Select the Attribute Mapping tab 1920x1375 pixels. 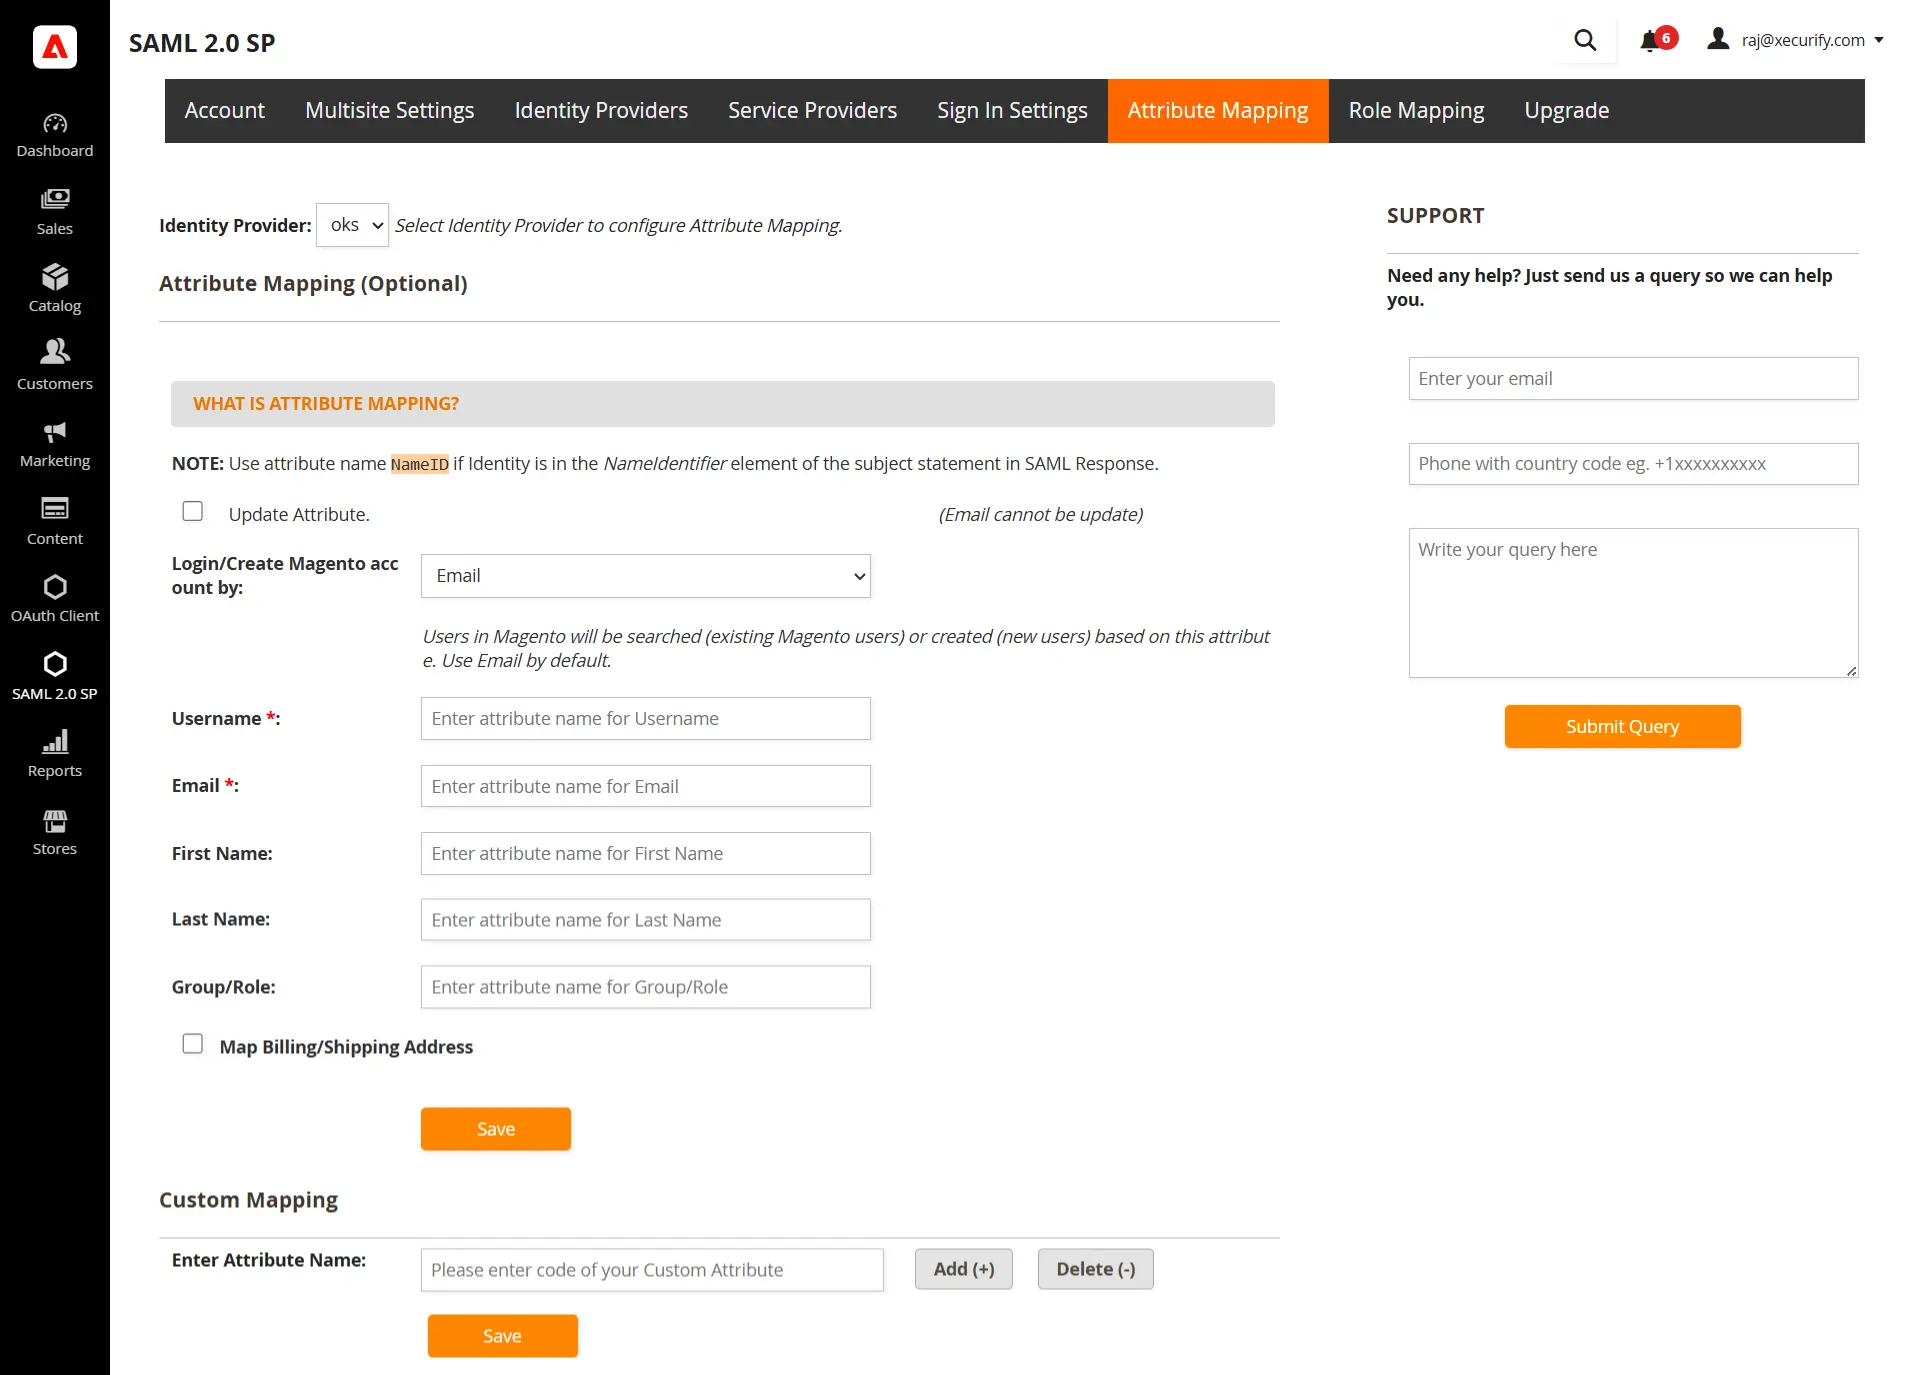pyautogui.click(x=1218, y=111)
